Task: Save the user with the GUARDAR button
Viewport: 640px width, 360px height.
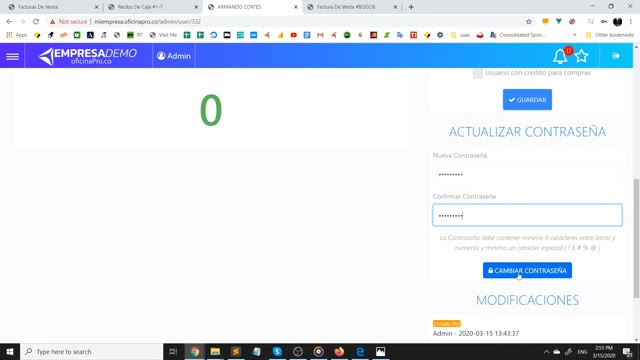Action: pyautogui.click(x=527, y=100)
